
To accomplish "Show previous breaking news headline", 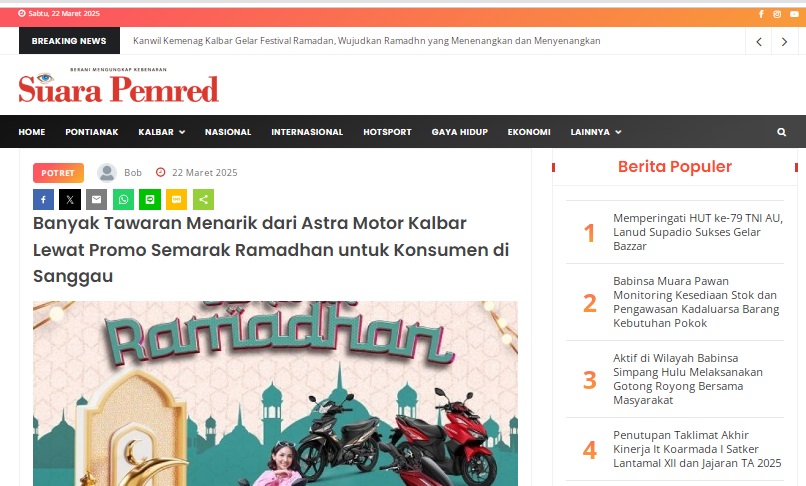I will (x=759, y=42).
